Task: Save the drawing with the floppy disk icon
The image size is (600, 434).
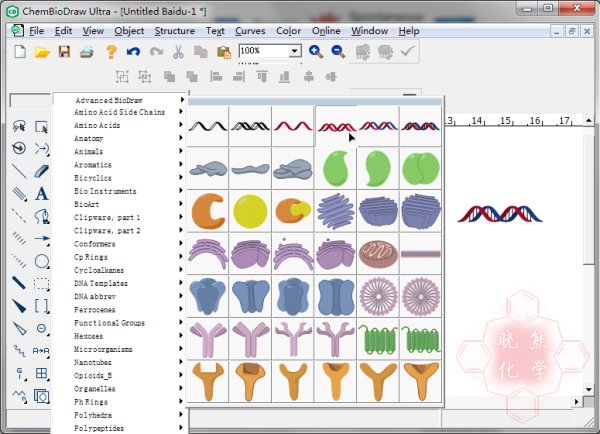Action: click(64, 51)
